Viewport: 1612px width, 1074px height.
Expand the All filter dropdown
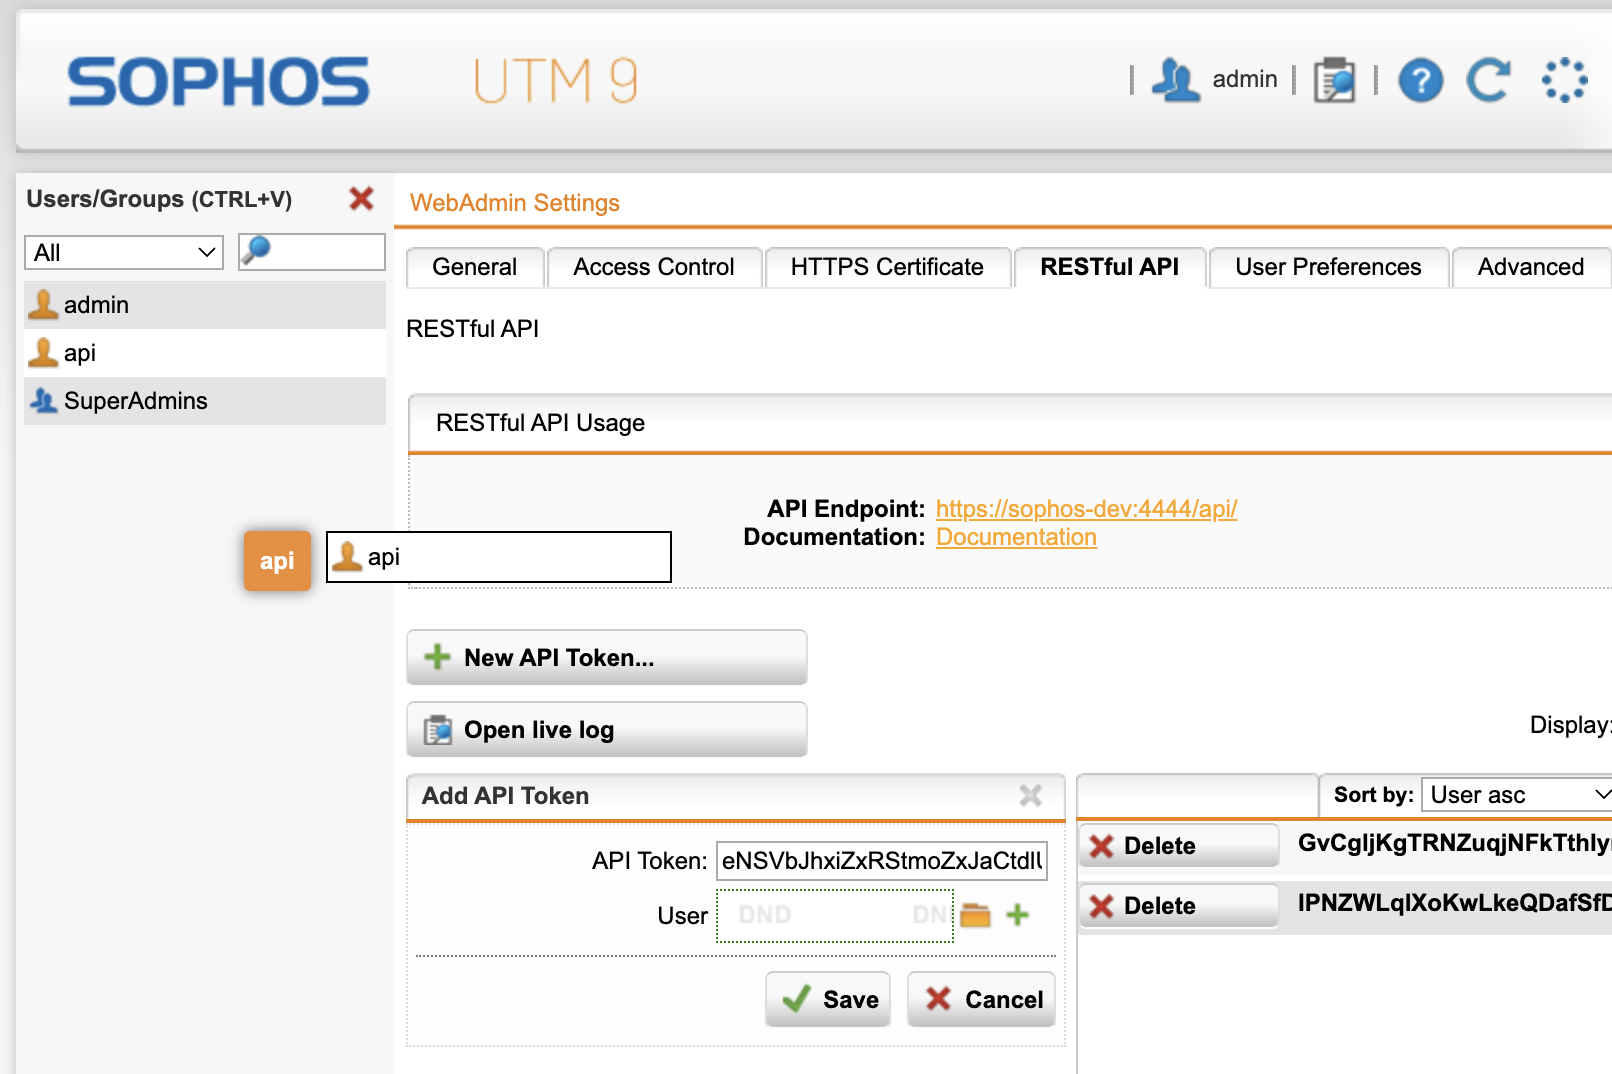[x=123, y=252]
